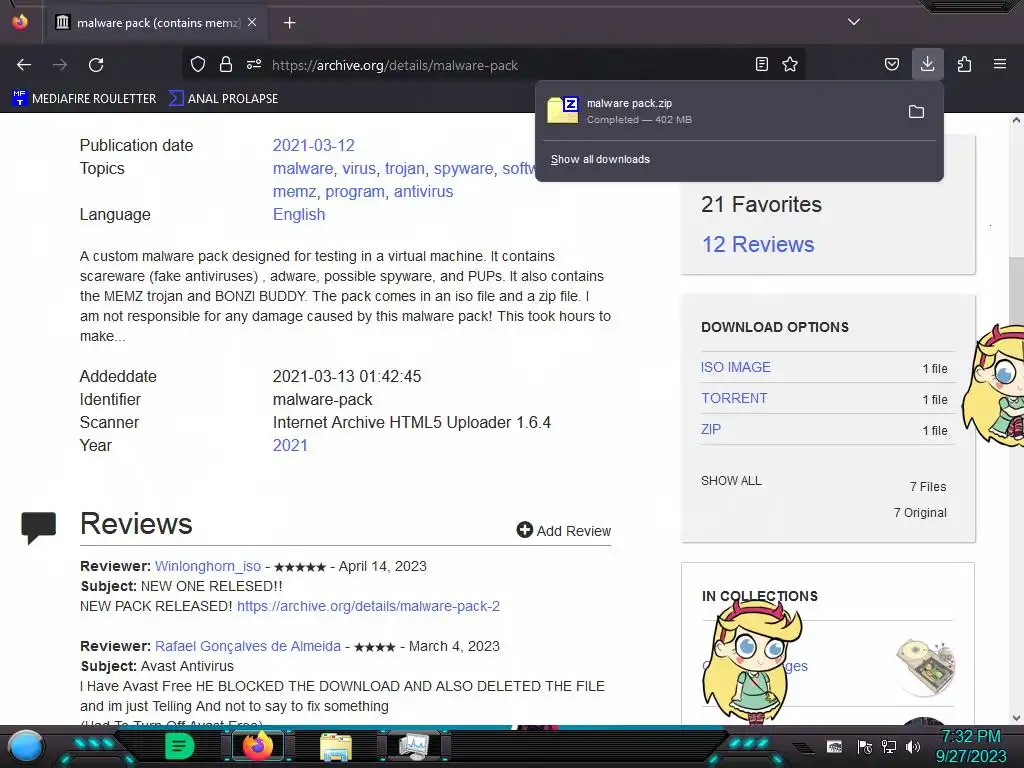
Task: Open a new tab with plus button
Action: 289,23
